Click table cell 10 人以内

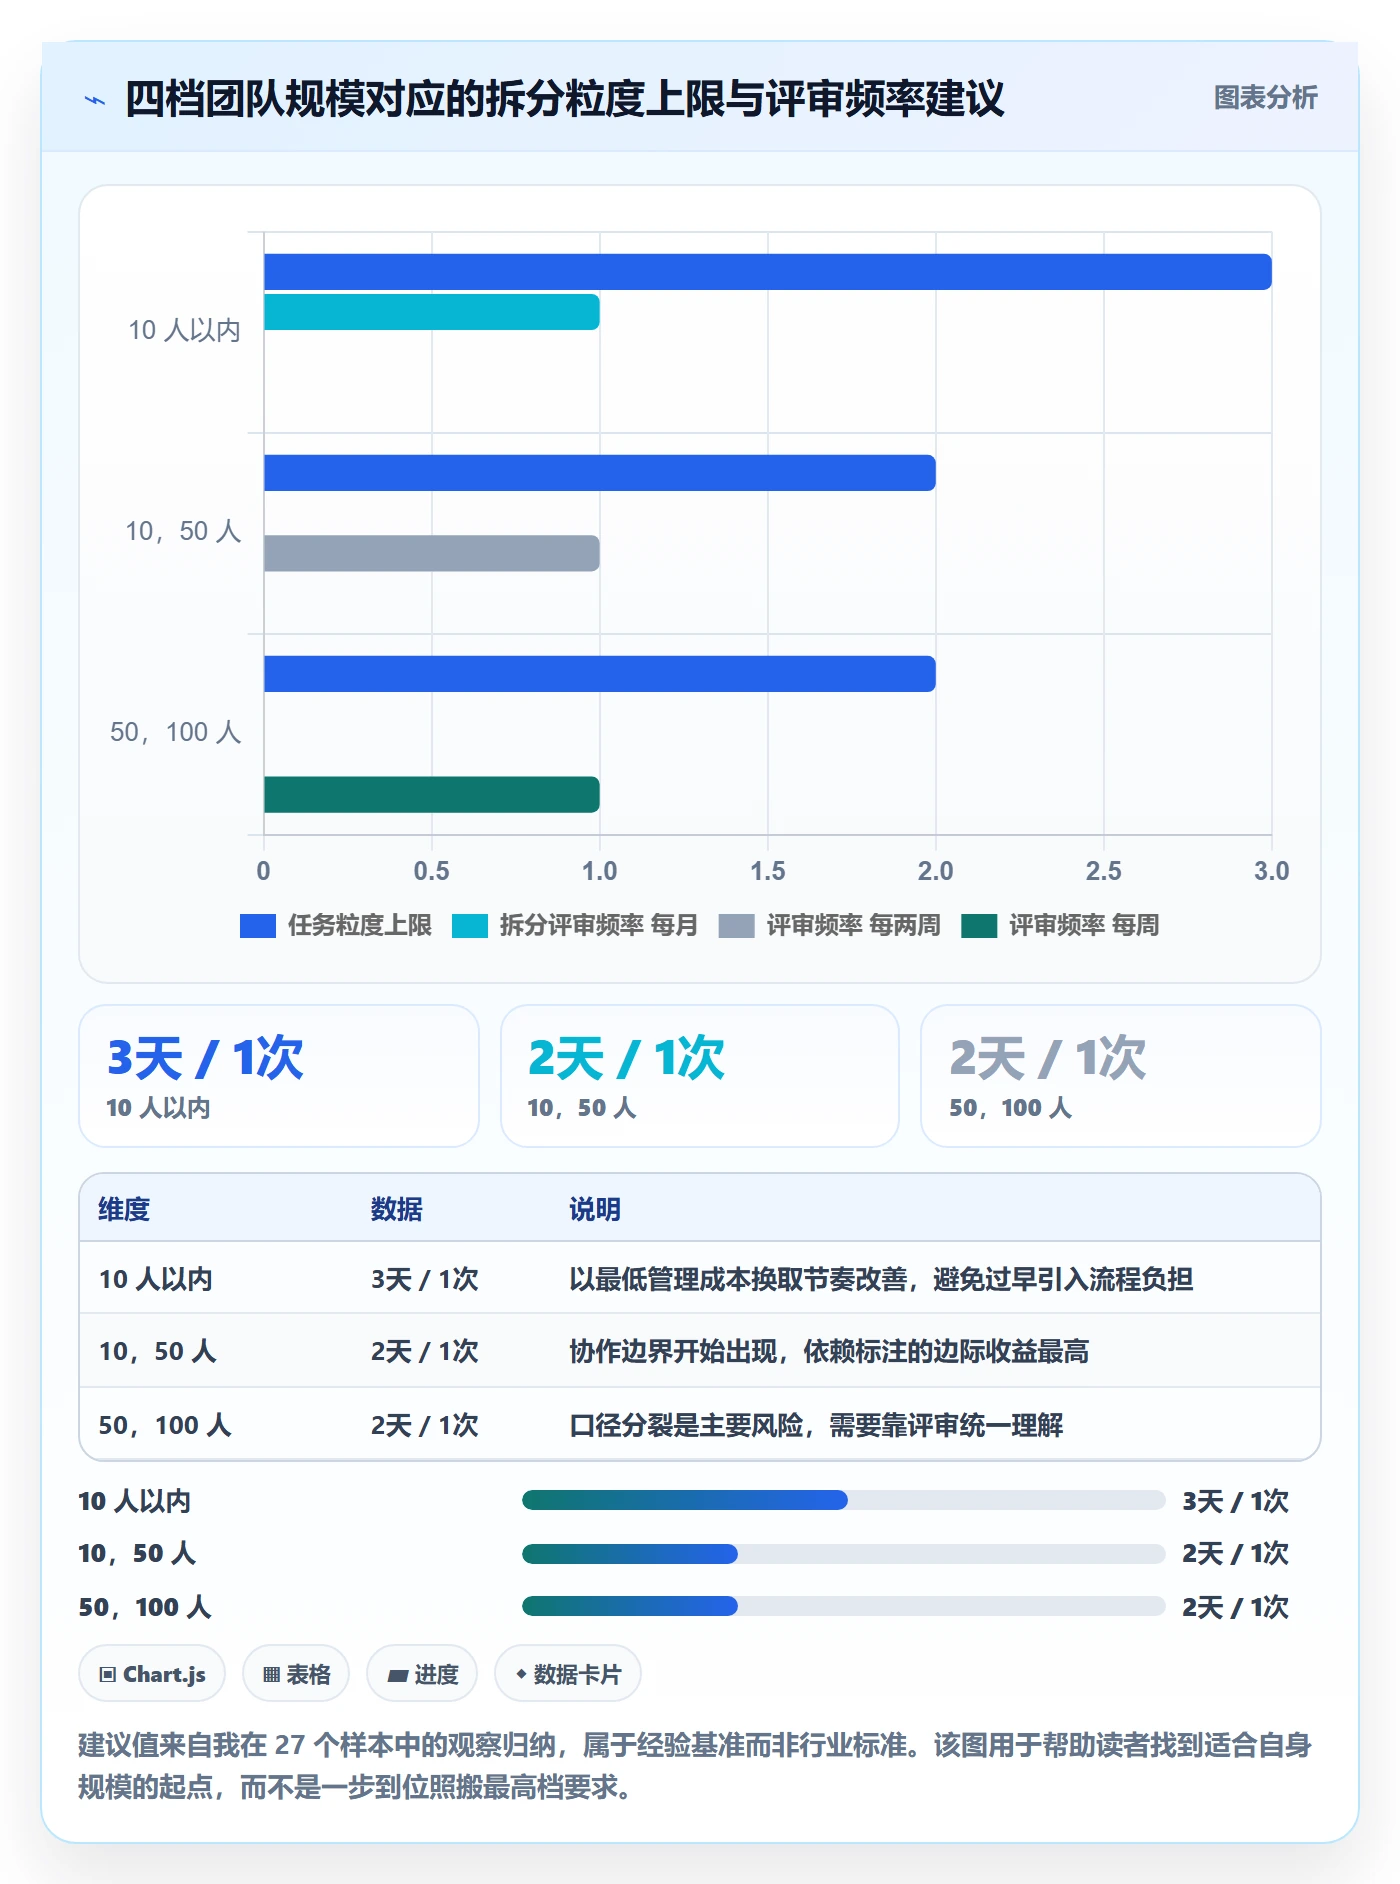tap(155, 1279)
